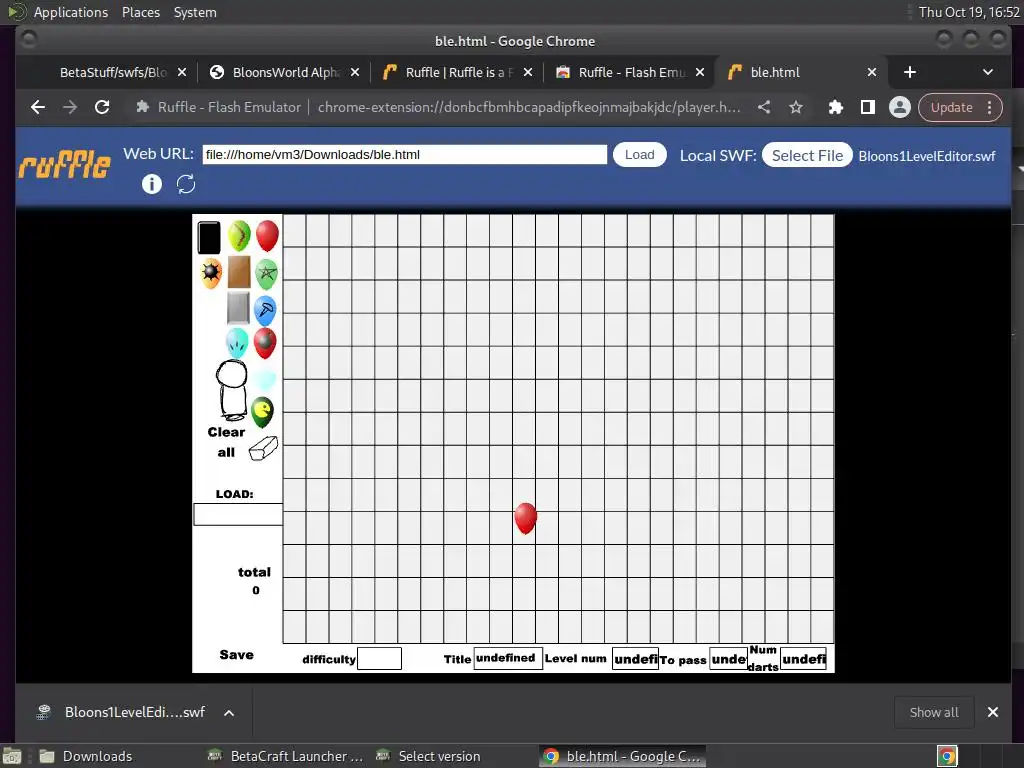Open Ruffle info icon
The height and width of the screenshot is (768, 1024).
point(152,184)
